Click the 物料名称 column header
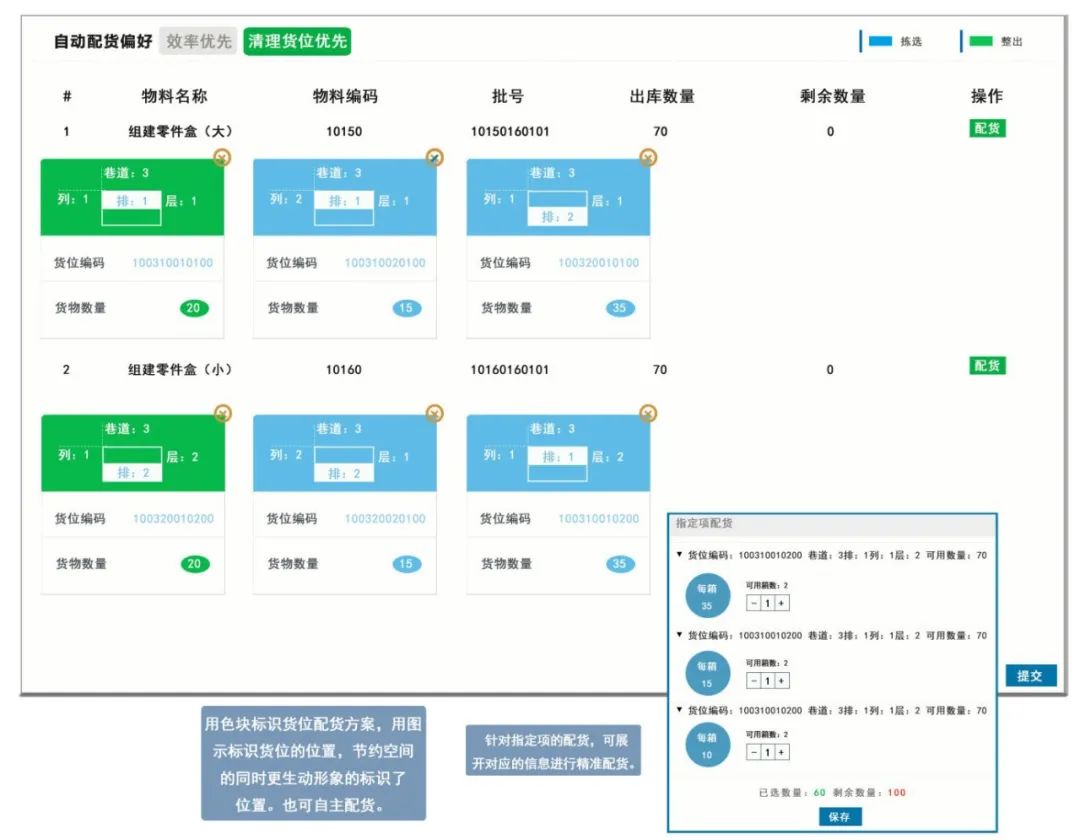 pos(174,96)
